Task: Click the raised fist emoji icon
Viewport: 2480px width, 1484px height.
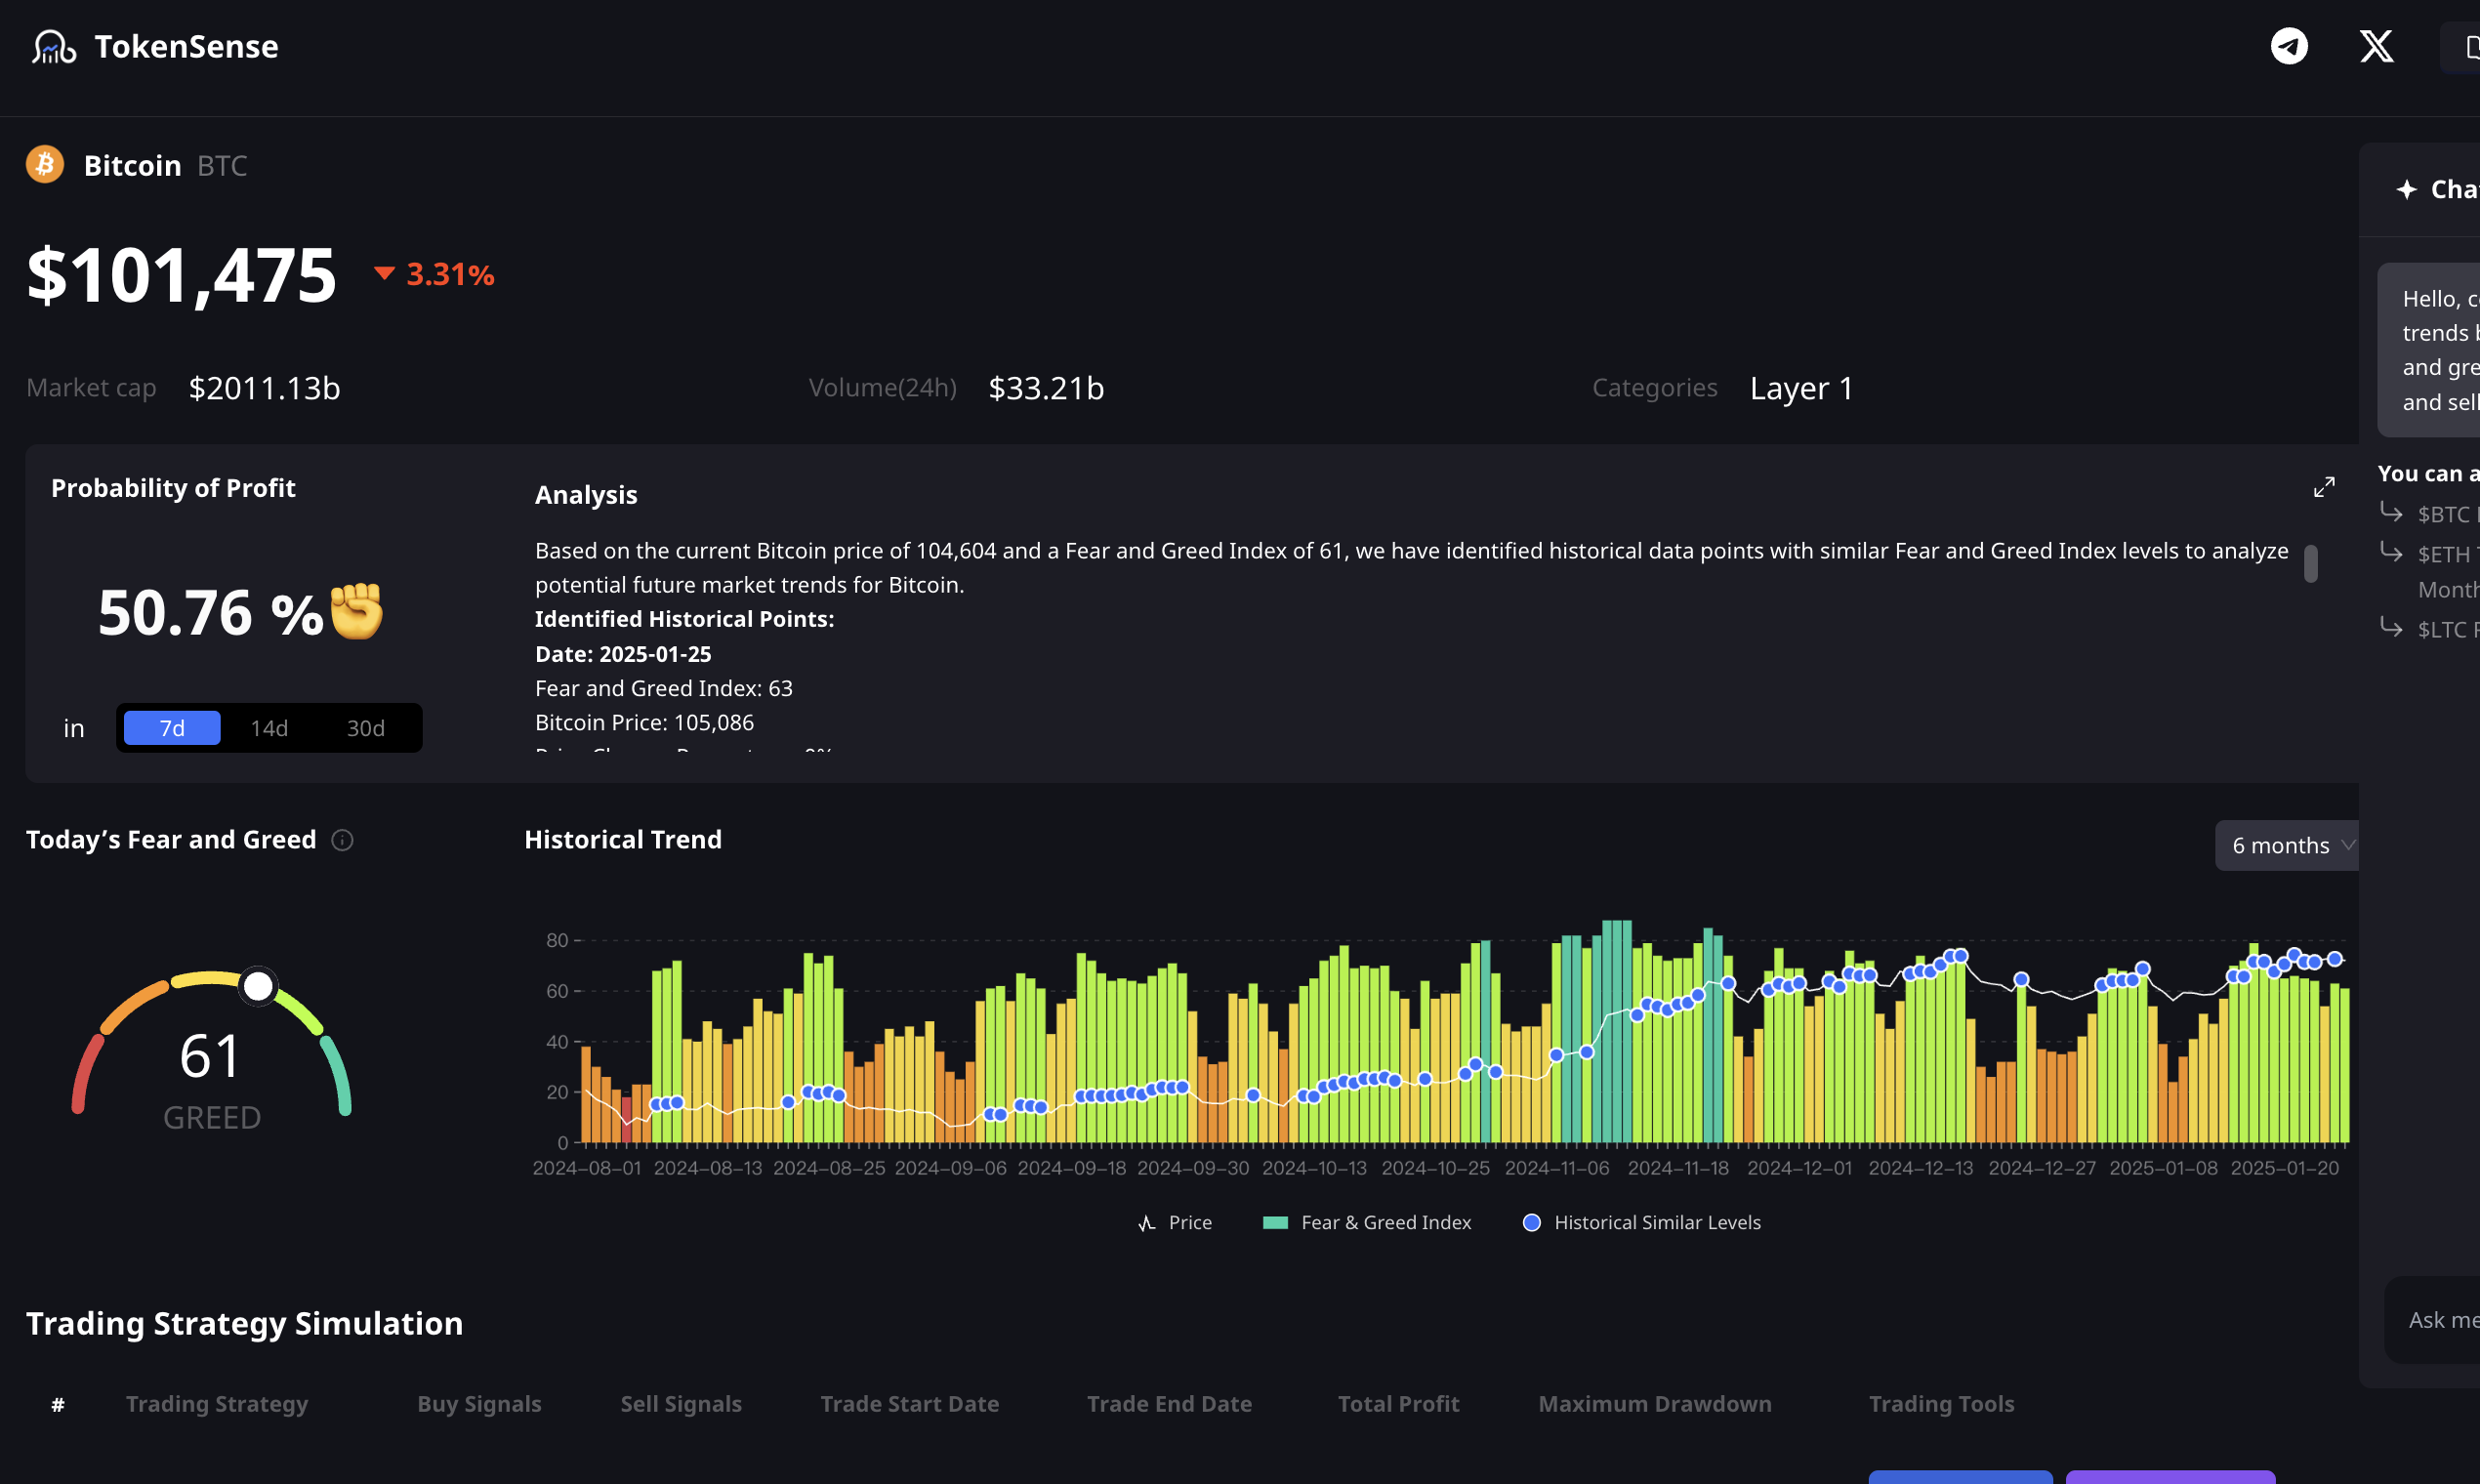Action: [x=357, y=611]
